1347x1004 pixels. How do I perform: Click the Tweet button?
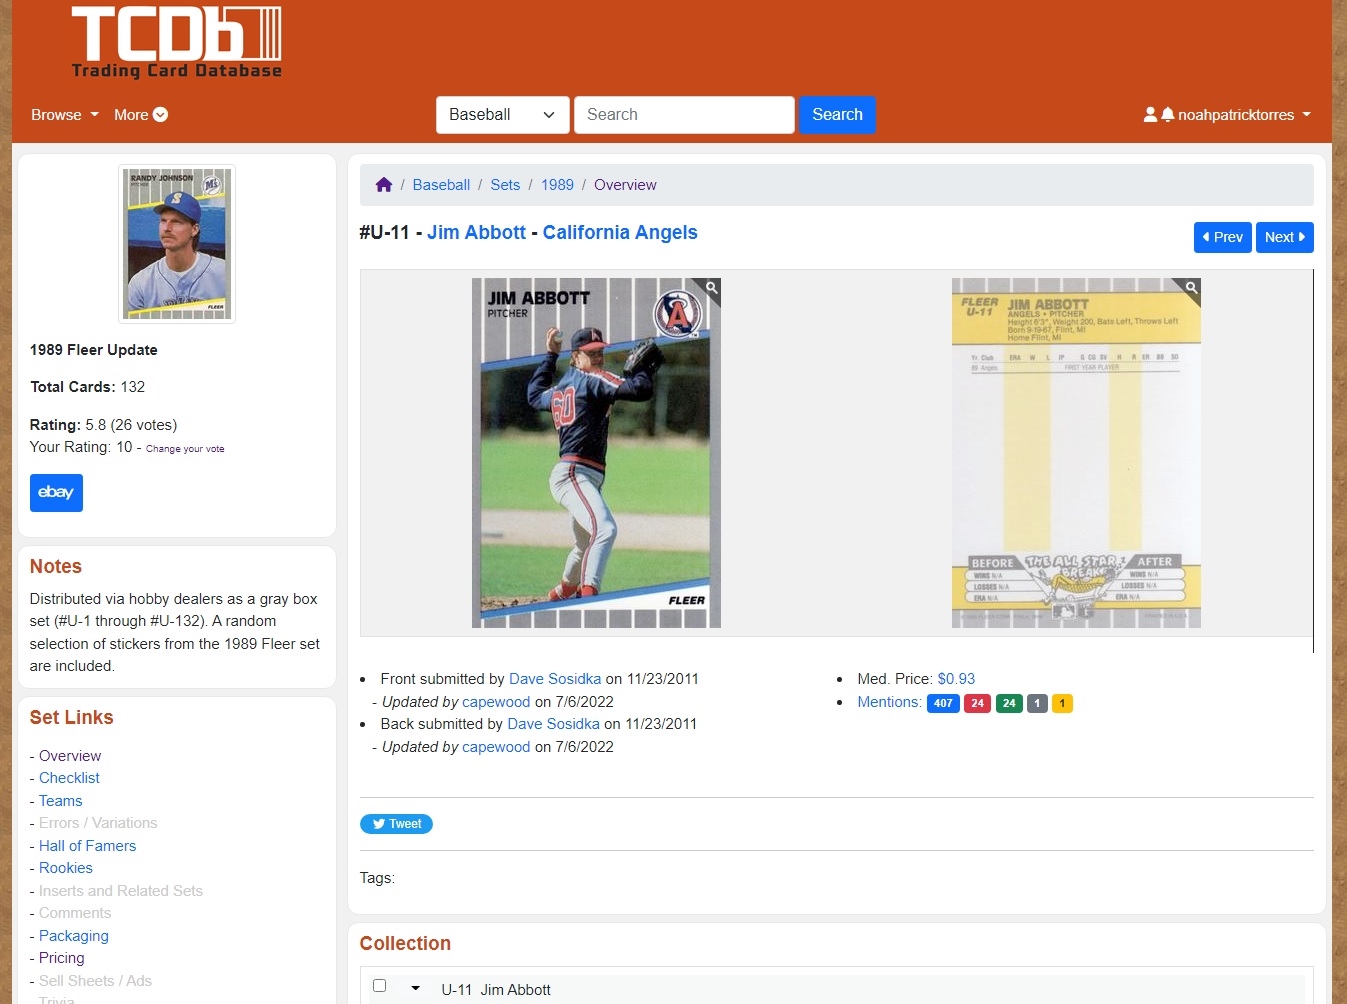(396, 824)
